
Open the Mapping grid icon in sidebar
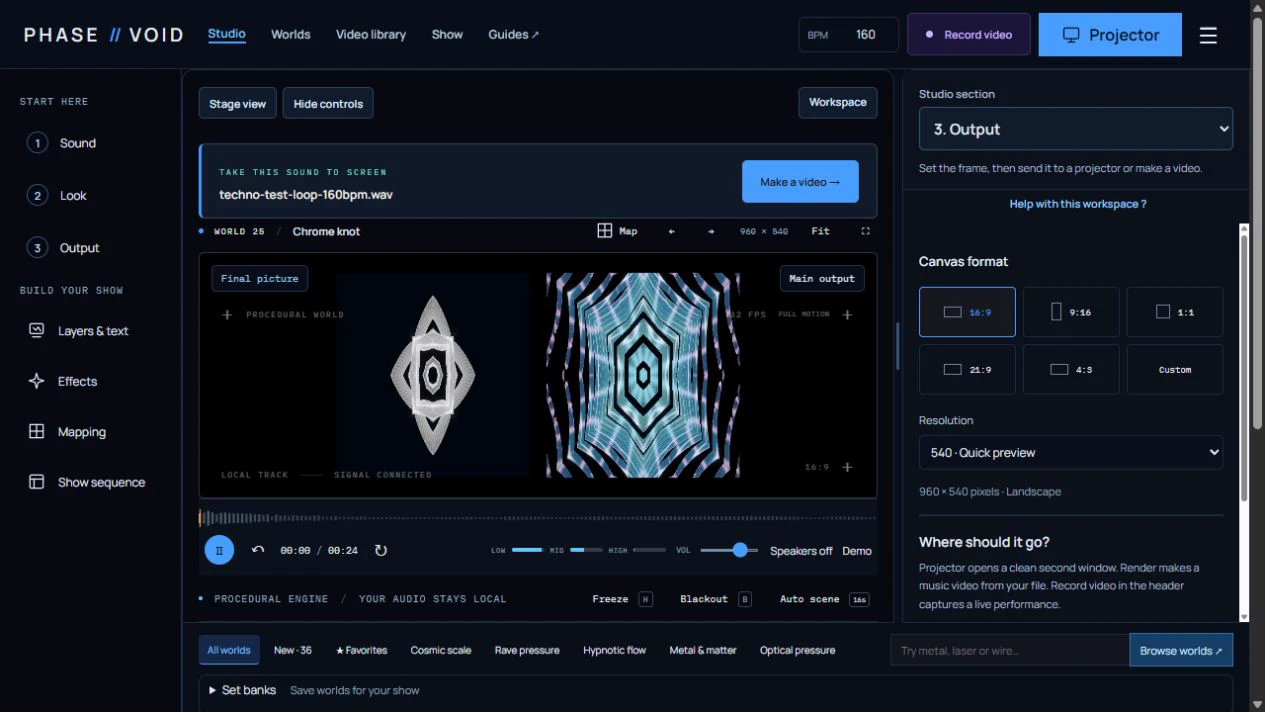37,432
